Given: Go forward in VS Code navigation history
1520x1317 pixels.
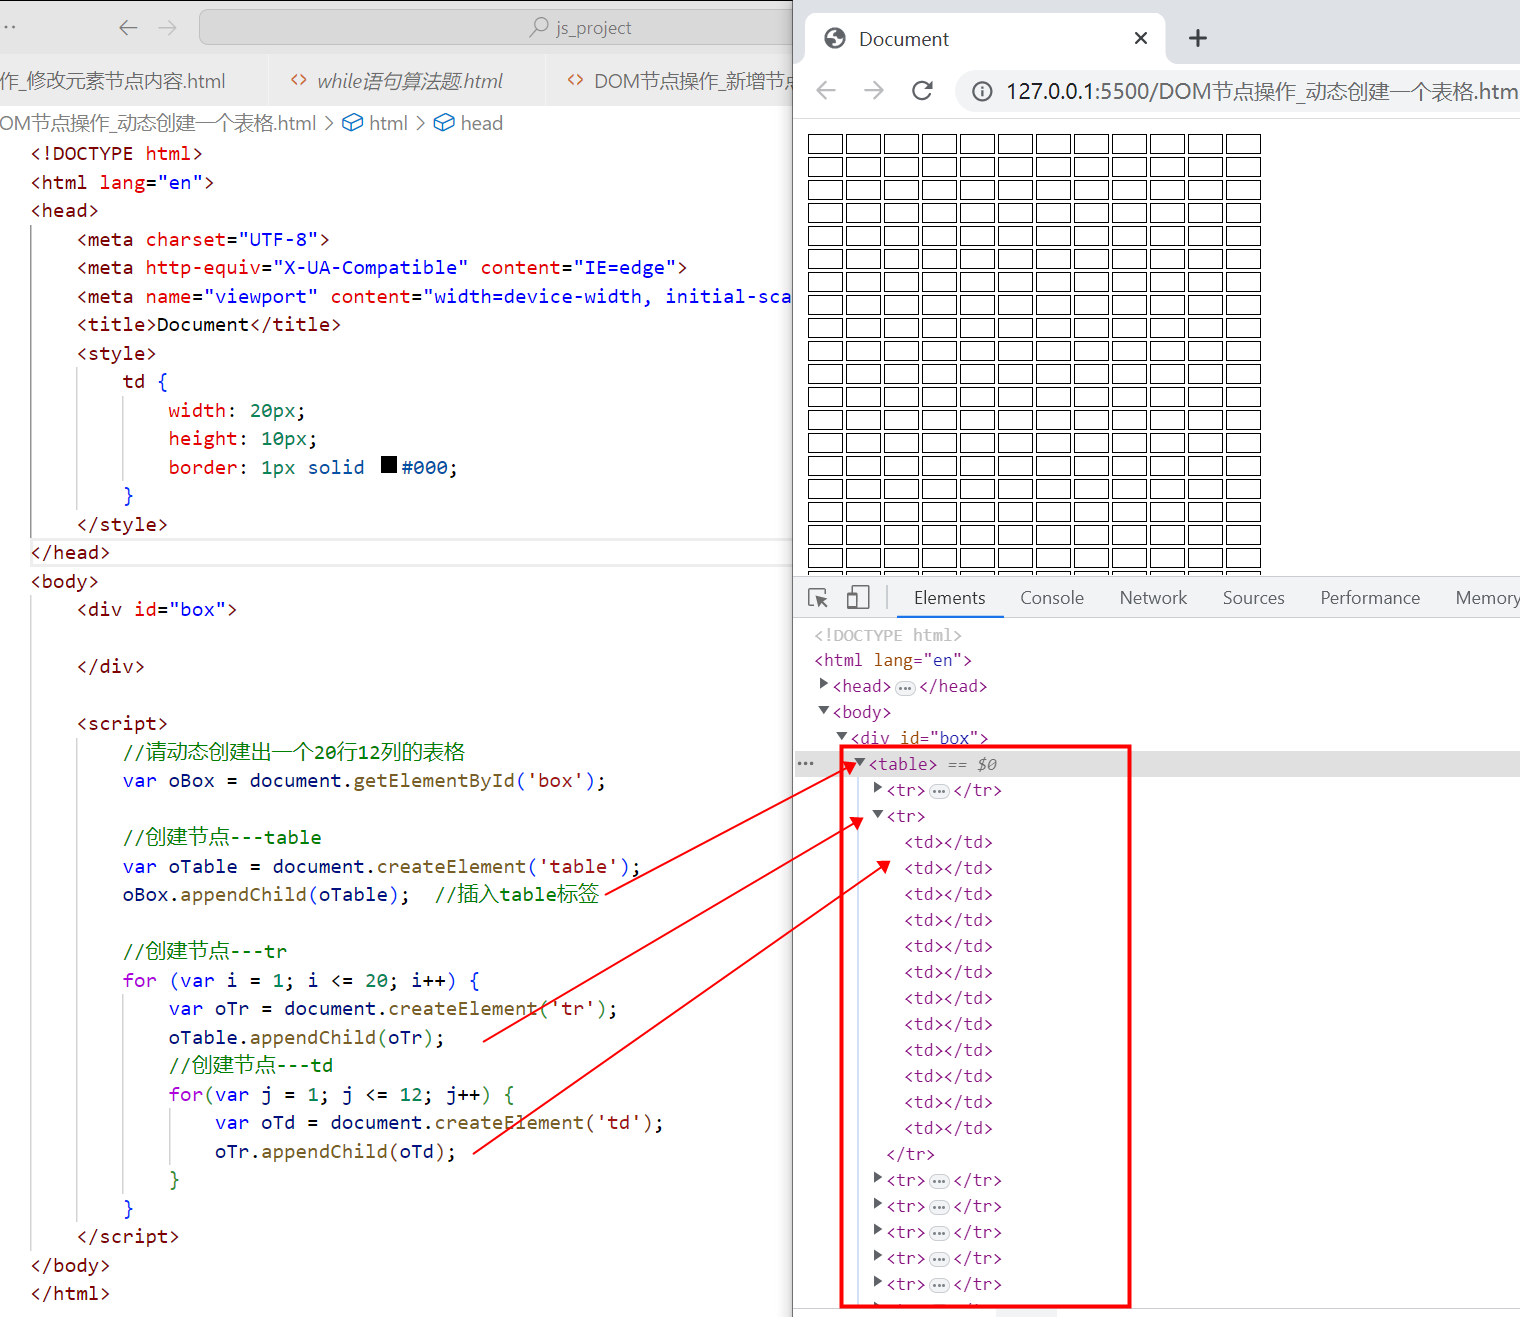Looking at the screenshot, I should tap(167, 28).
